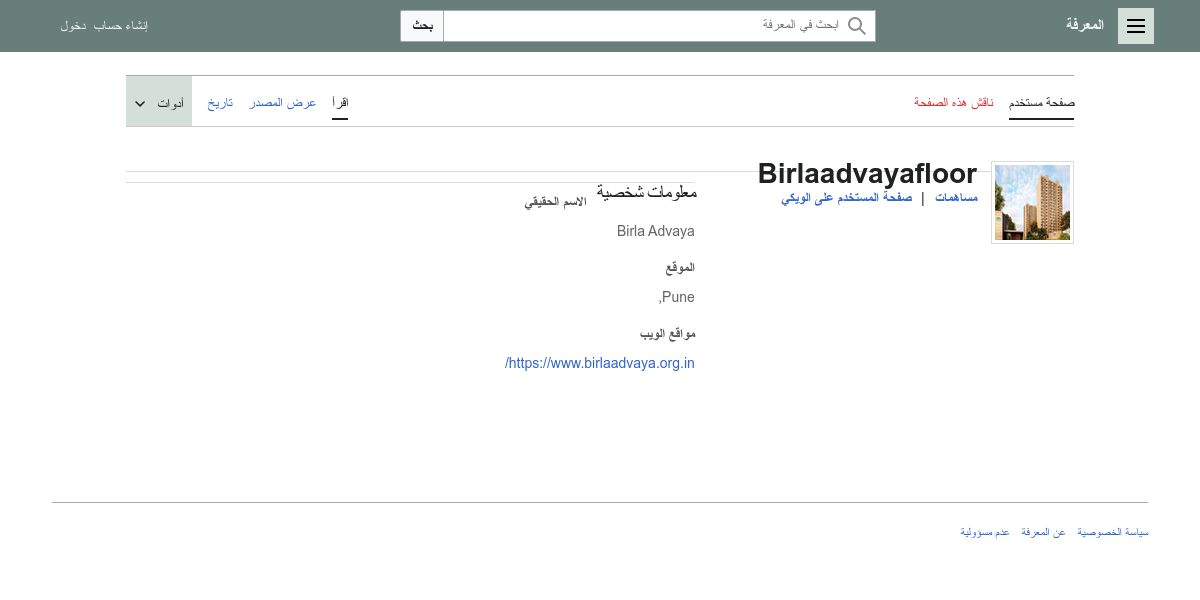
Task: Click the Birlaadvayafloor profile picture thumbnail
Action: (1032, 202)
